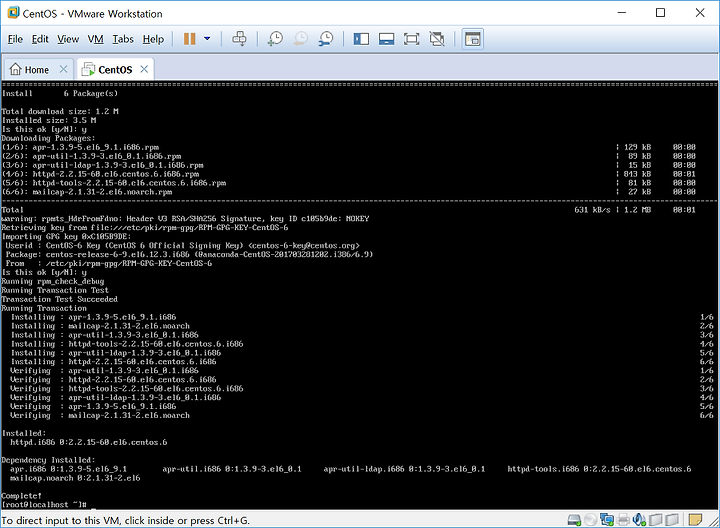The image size is (720, 528).
Task: Click the sound card status icon
Action: pyautogui.click(x=639, y=520)
